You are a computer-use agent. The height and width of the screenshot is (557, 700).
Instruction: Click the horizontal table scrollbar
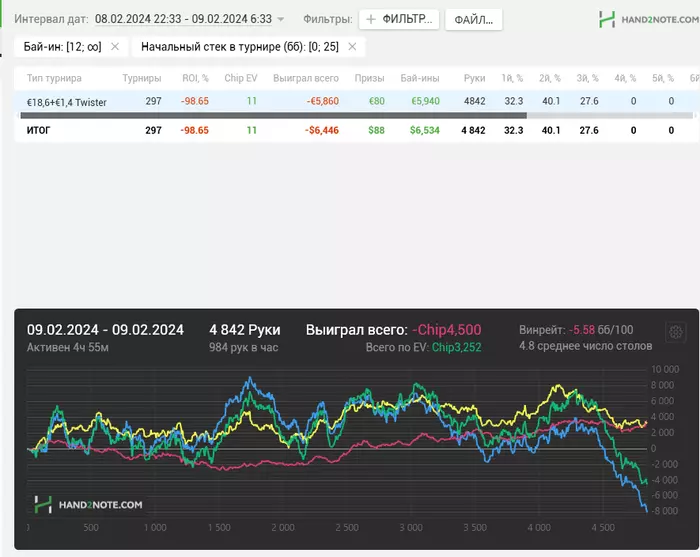tap(274, 116)
